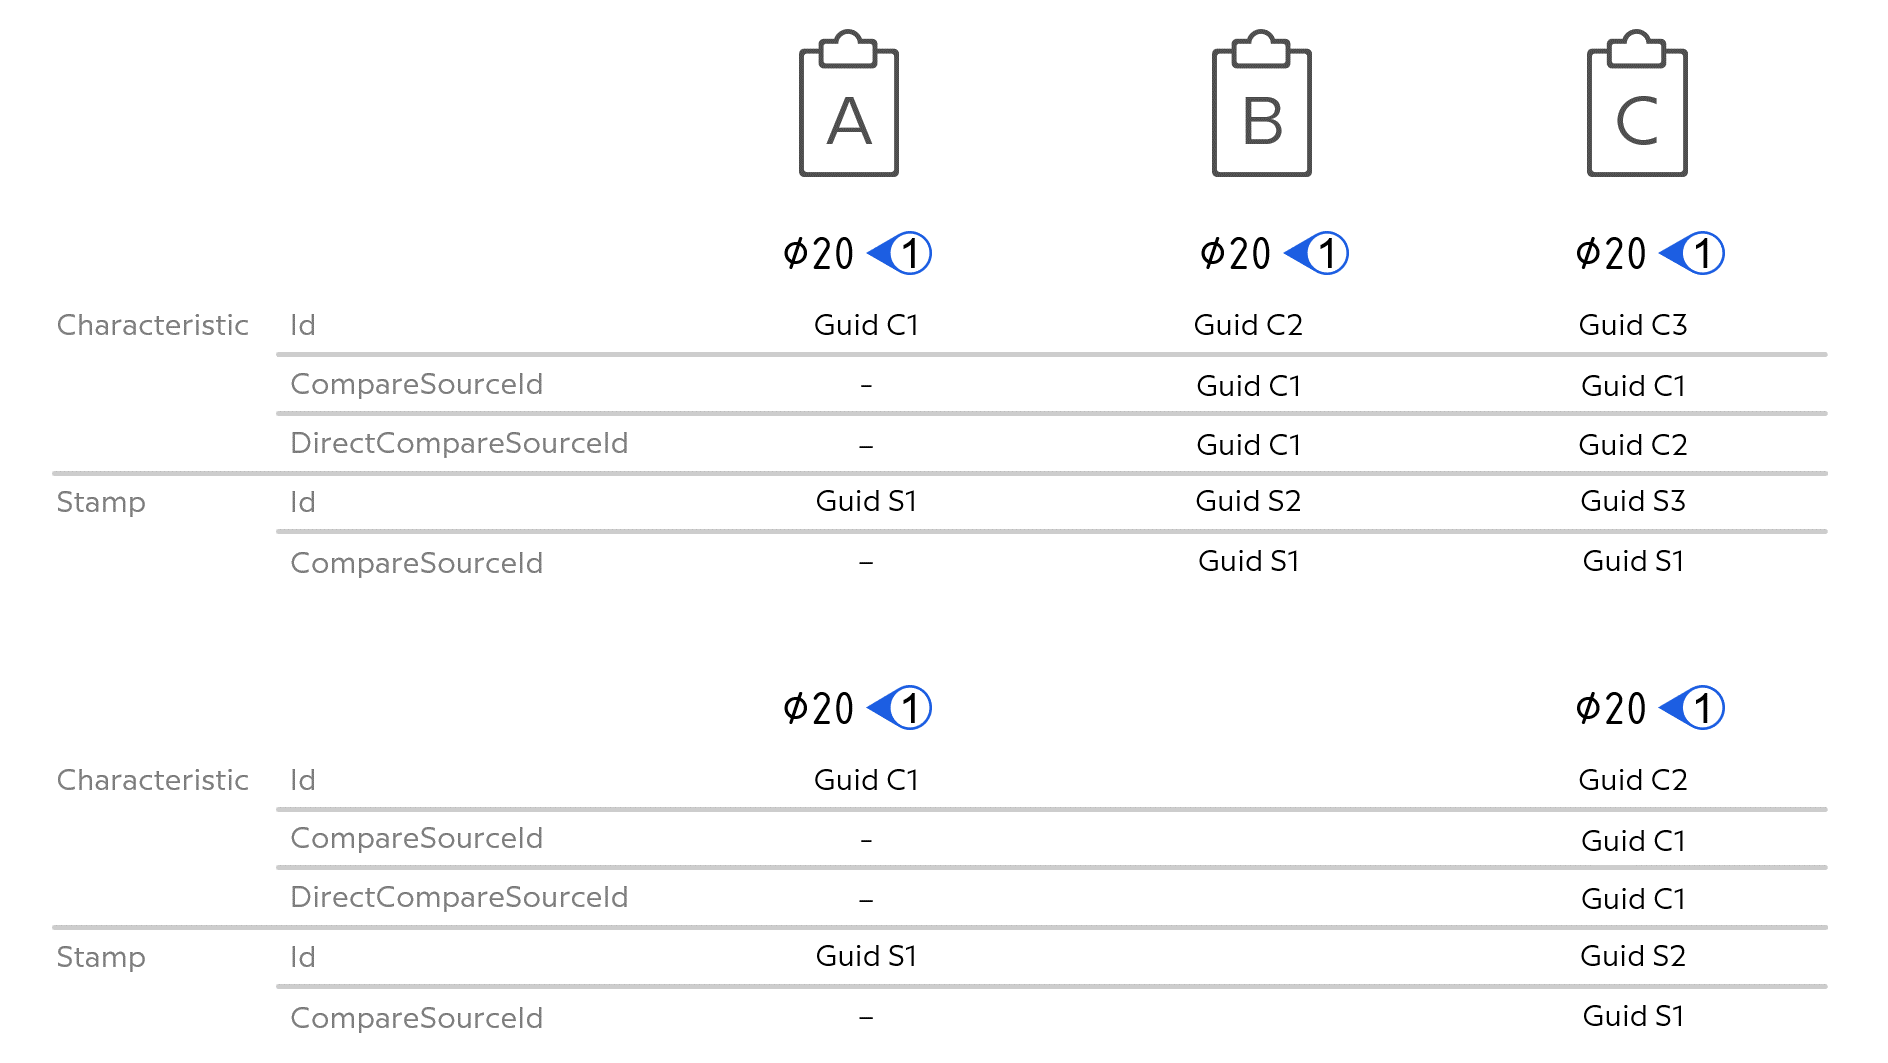Viewport: 1888px width, 1063px height.
Task: Select blue stamp 1 under clipboard B
Action: pyautogui.click(x=1316, y=253)
